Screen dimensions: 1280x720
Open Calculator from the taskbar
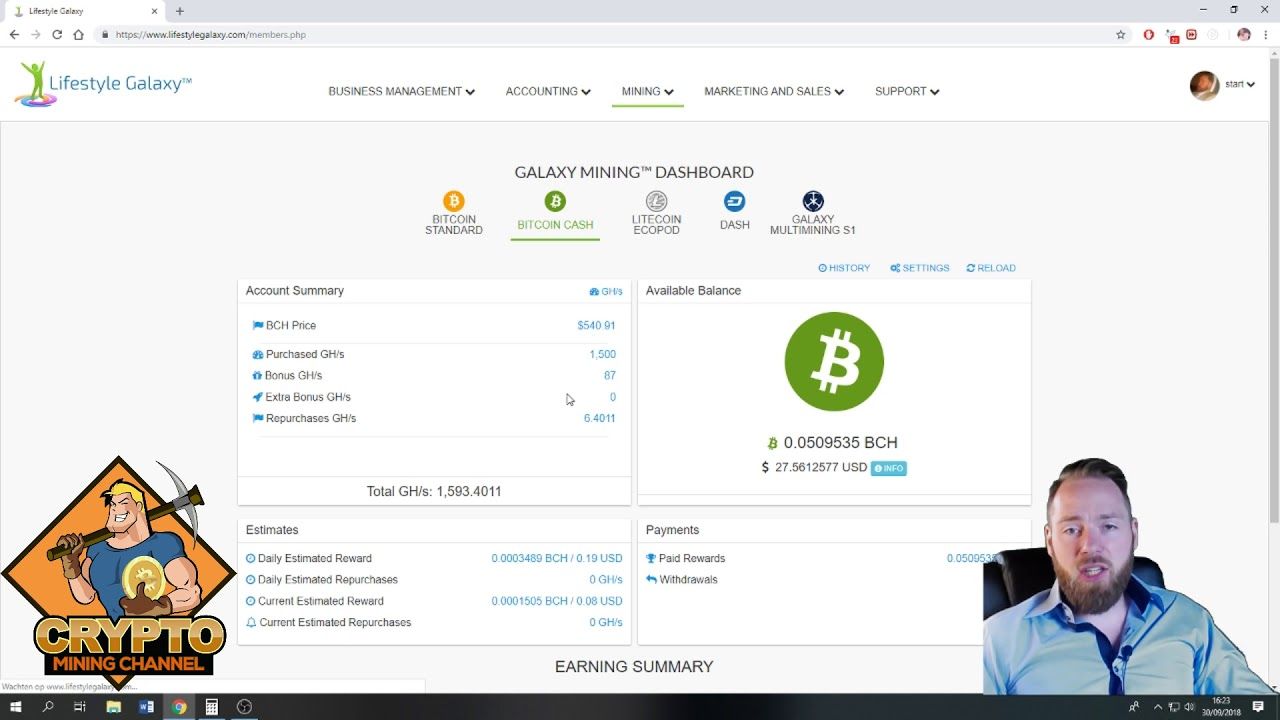coord(211,707)
